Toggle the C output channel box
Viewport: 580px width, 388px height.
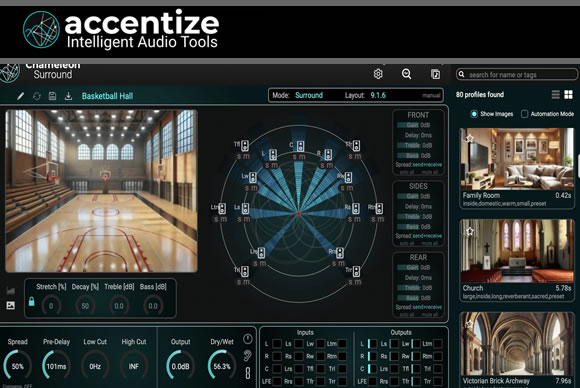pyautogui.click(x=372, y=369)
